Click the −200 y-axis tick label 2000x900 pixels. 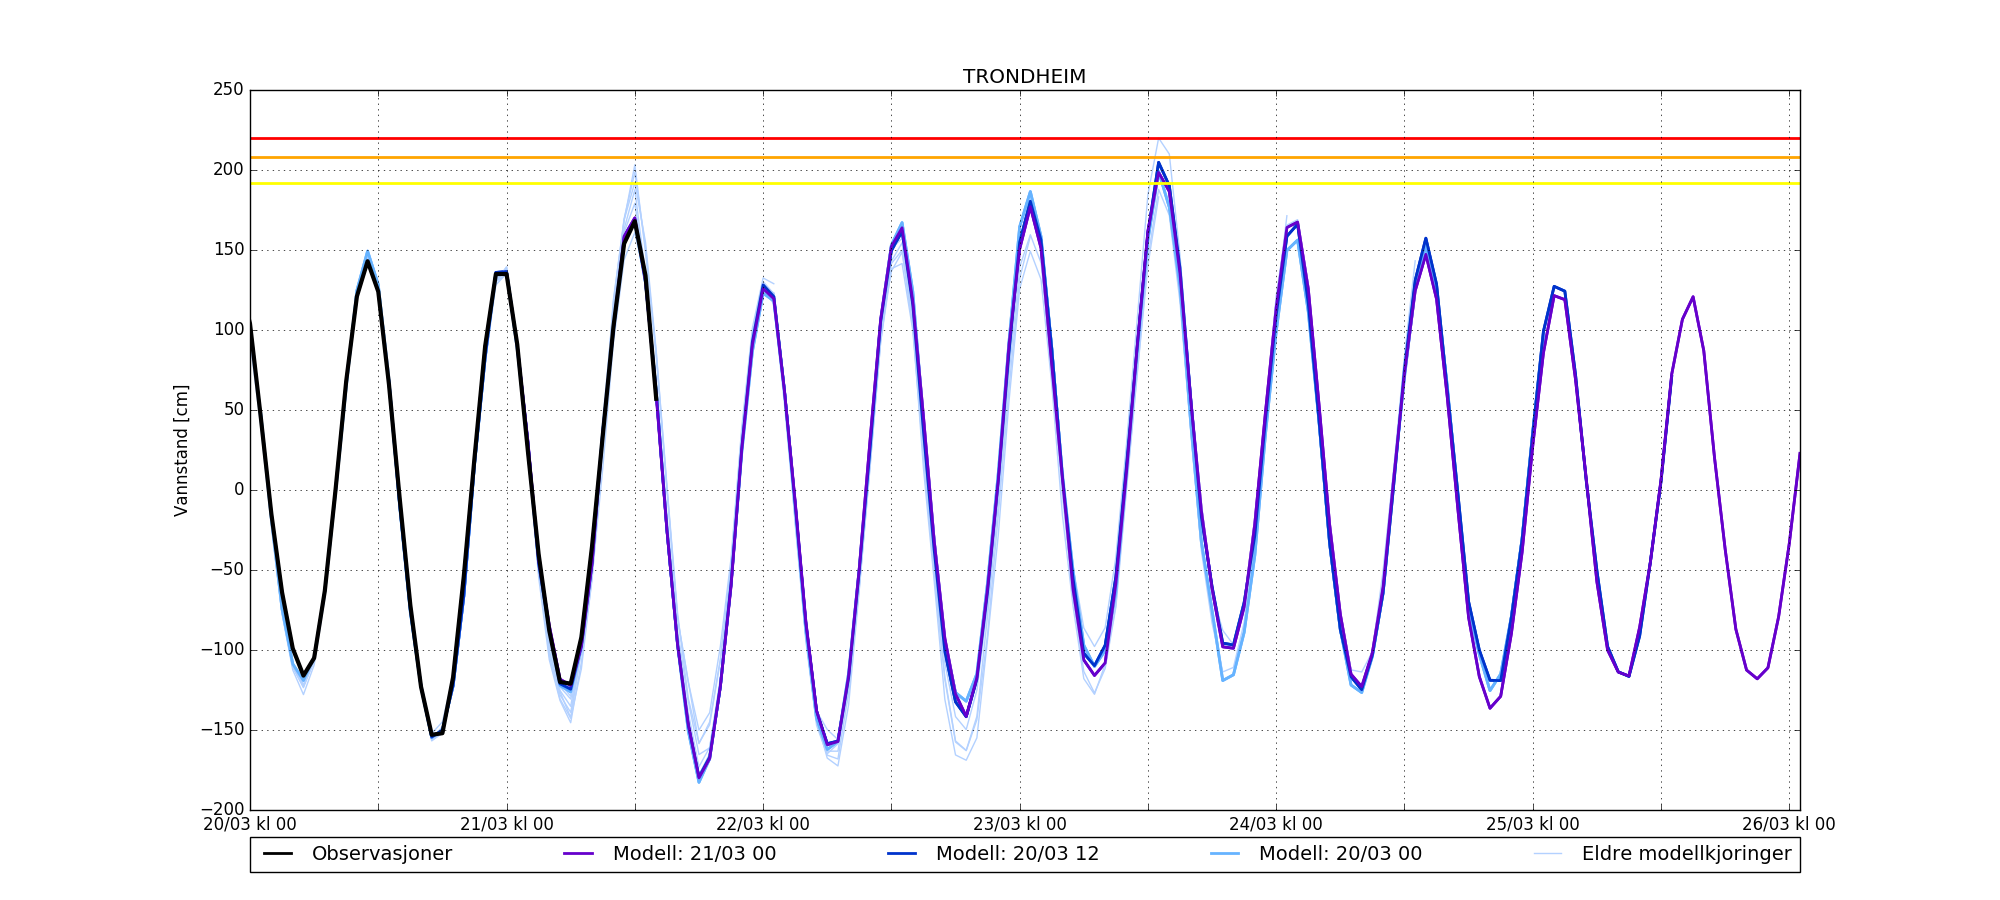[222, 809]
